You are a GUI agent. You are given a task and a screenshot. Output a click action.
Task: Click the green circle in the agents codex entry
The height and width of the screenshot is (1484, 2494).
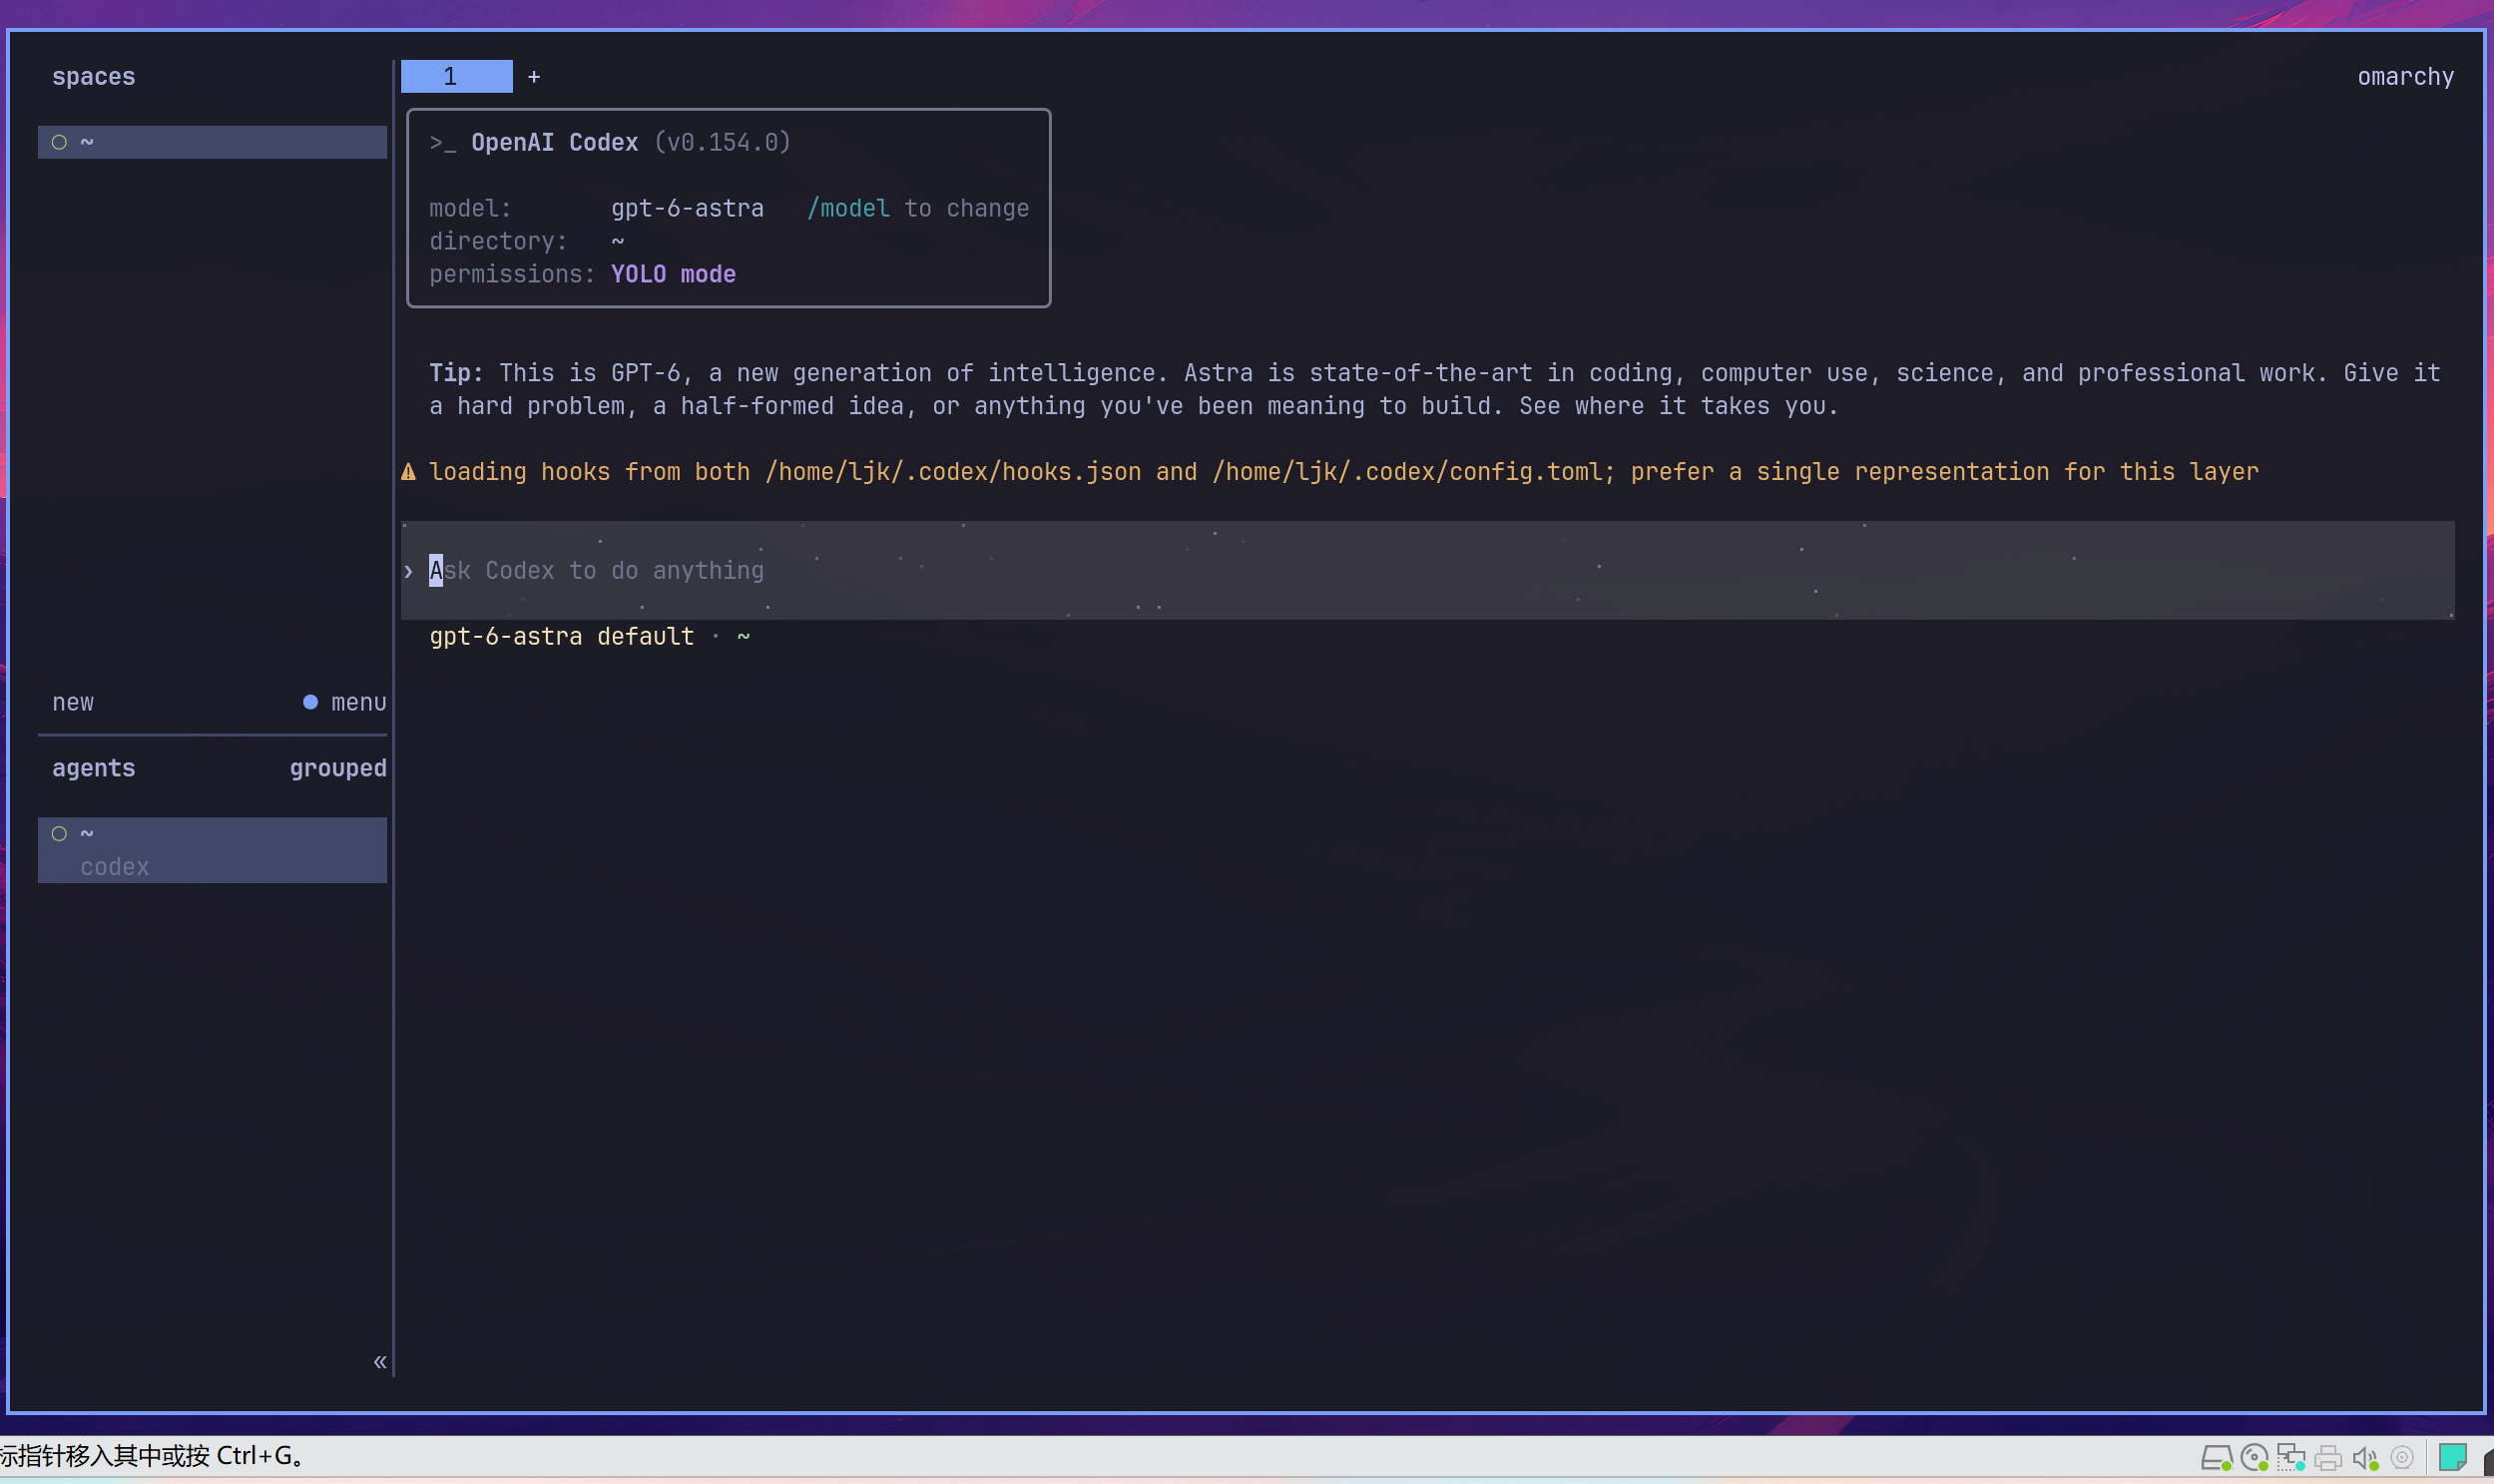pos(60,834)
